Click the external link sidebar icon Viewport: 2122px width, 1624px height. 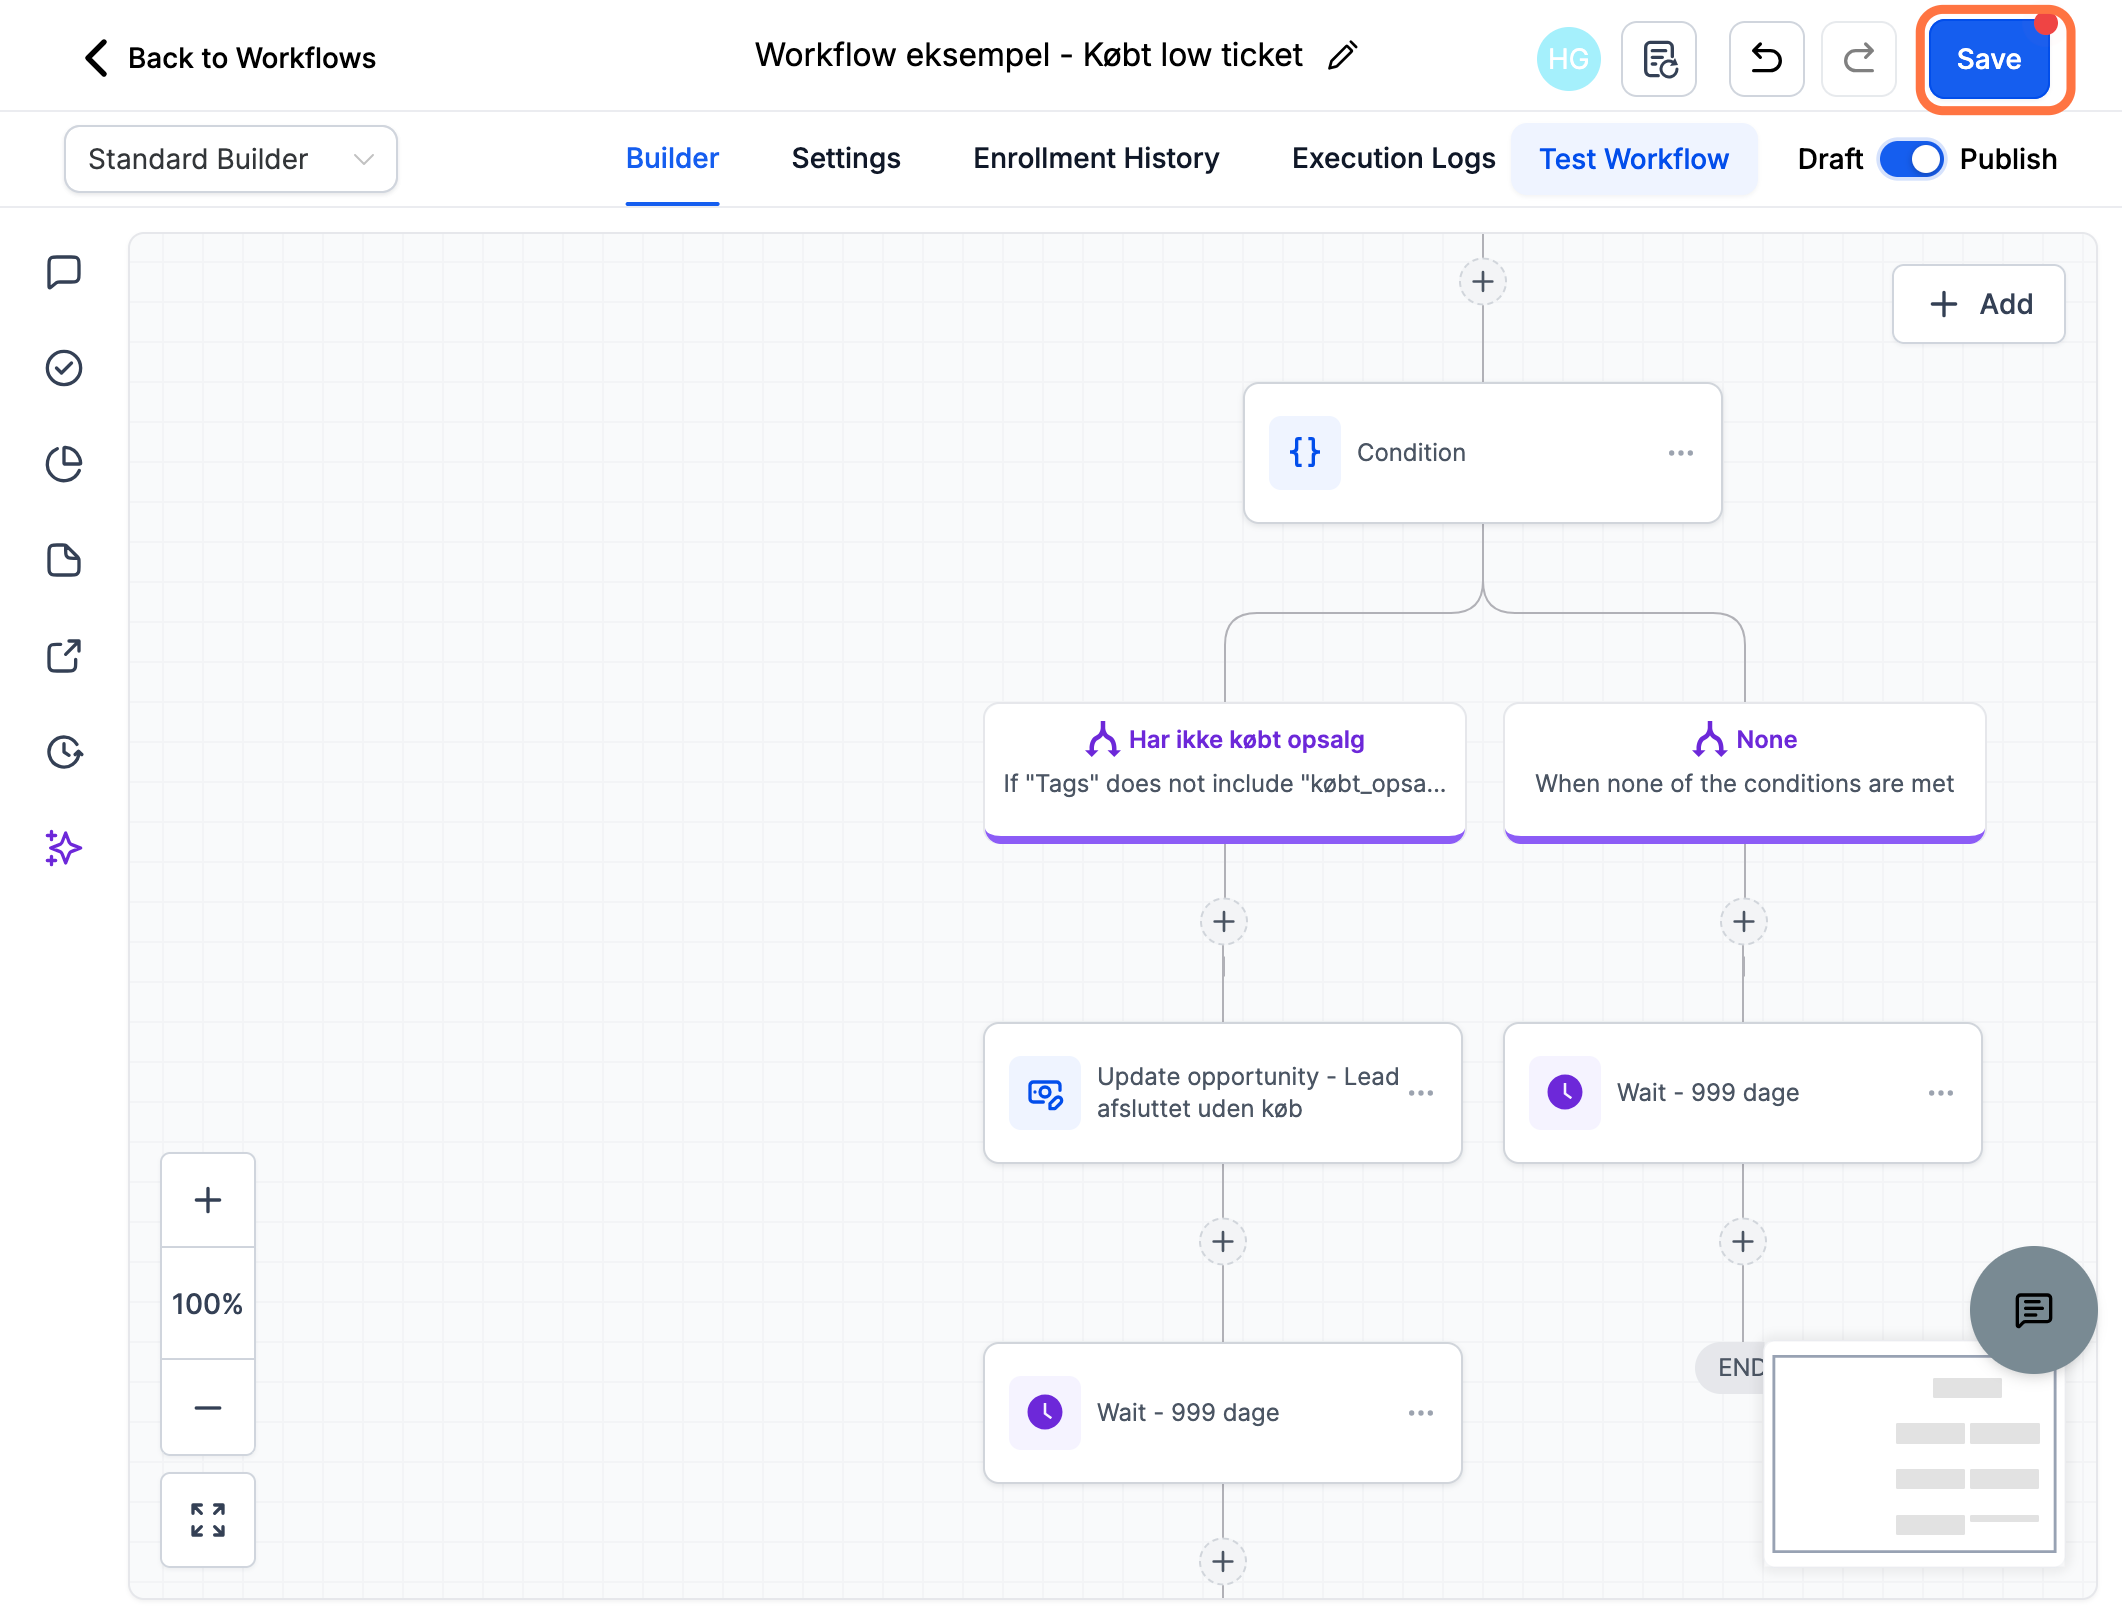64,656
